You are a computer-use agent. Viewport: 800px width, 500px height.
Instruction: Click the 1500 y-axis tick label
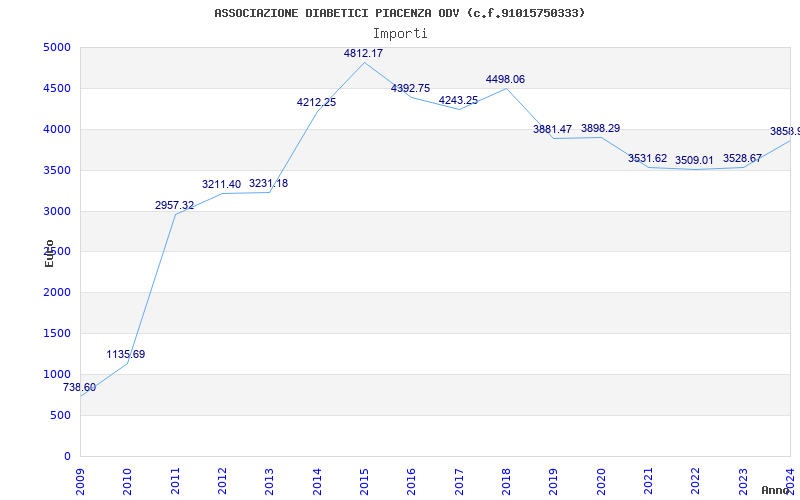click(57, 334)
